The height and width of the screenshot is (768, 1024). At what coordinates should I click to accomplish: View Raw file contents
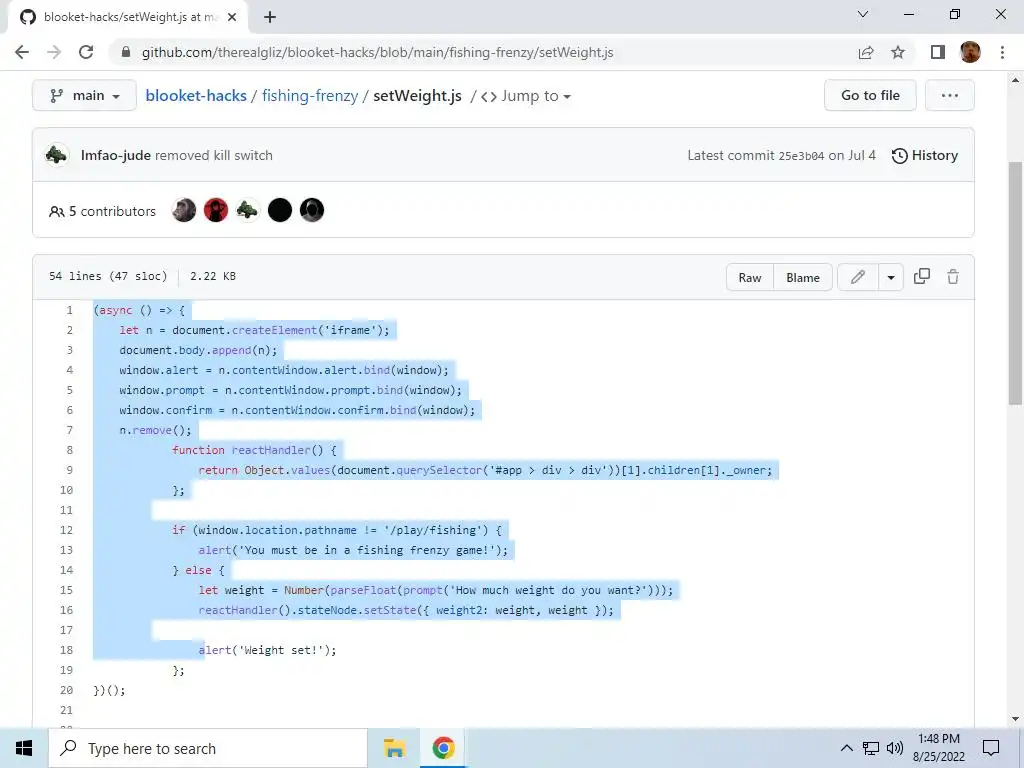[x=750, y=278]
